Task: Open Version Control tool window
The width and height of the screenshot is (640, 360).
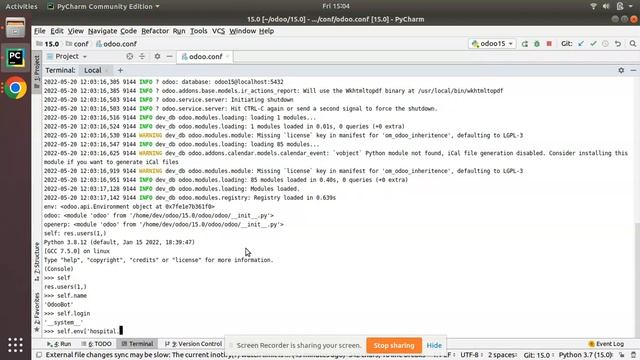Action: coord(193,344)
